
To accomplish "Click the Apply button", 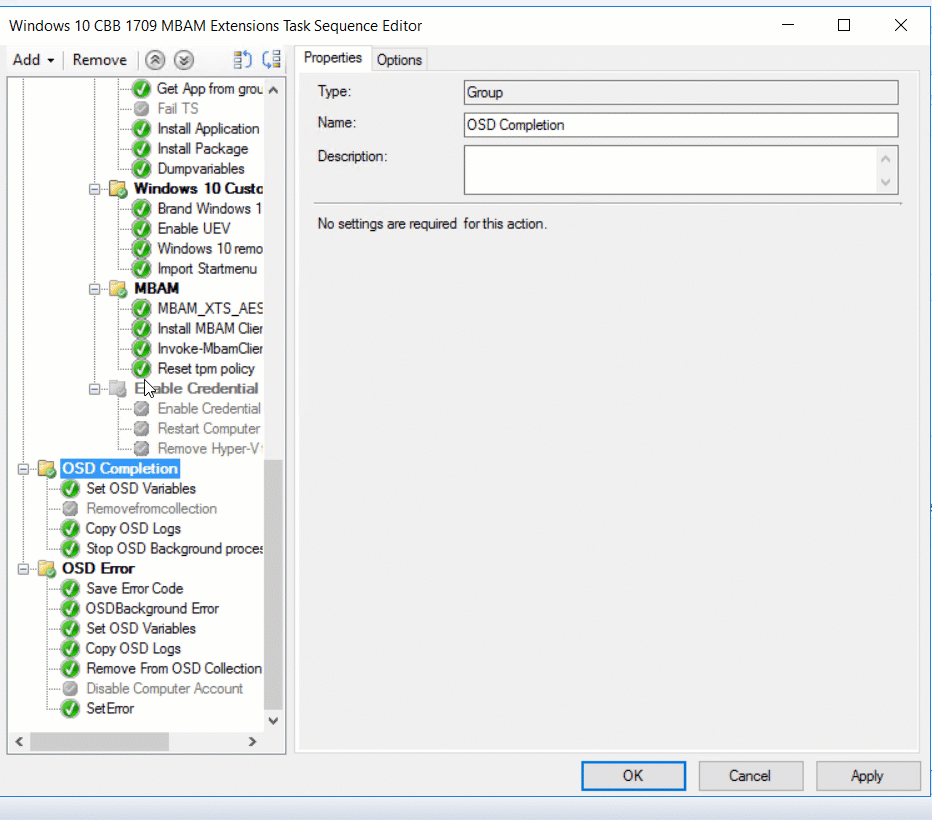I will (x=868, y=775).
